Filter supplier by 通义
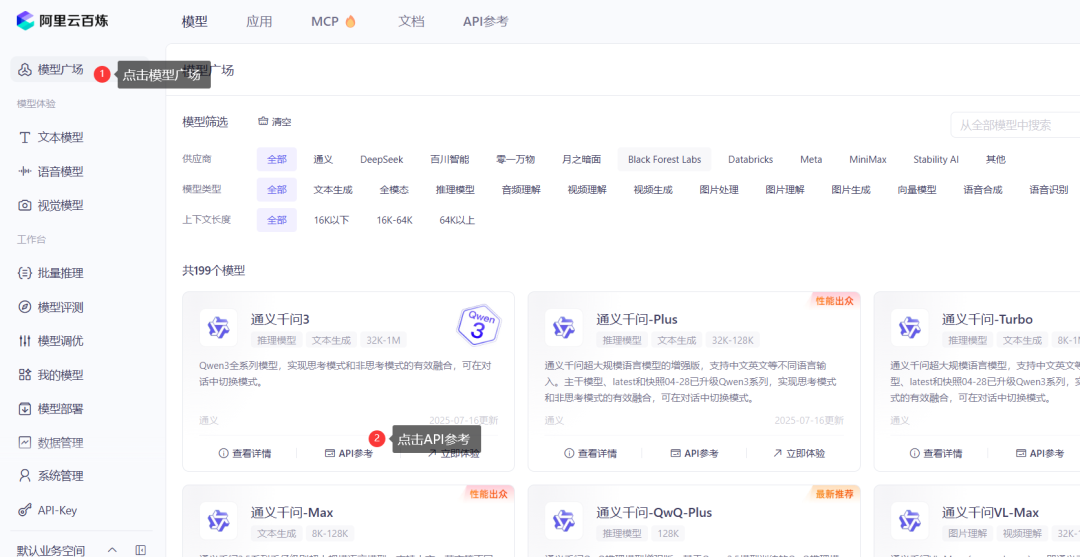Viewport: 1080px width, 557px height. pyautogui.click(x=323, y=159)
